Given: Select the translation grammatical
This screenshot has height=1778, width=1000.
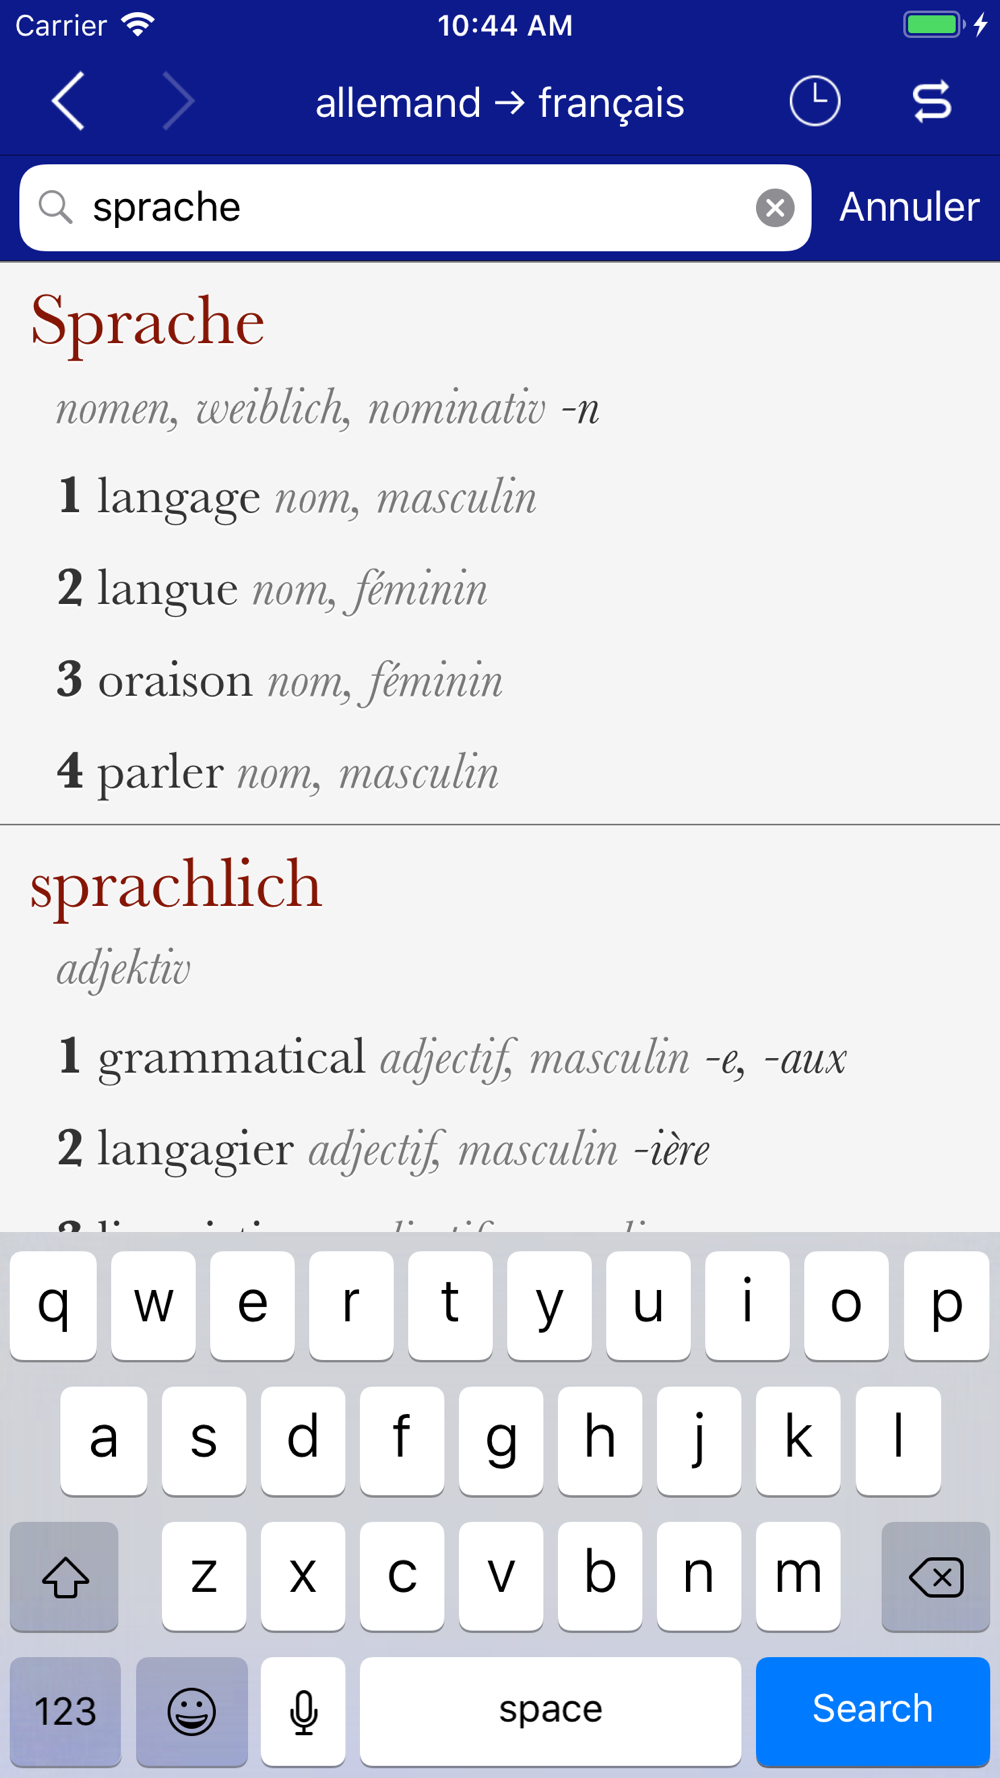Looking at the screenshot, I should (x=232, y=1057).
